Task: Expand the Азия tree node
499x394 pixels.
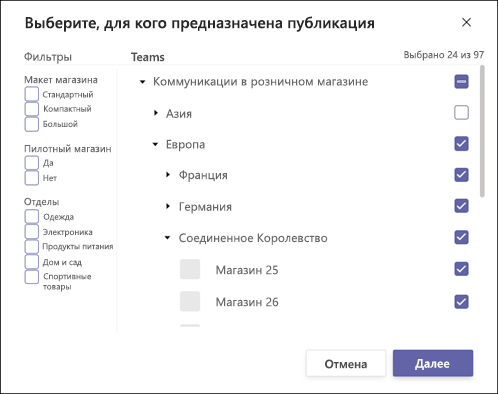Action: [156, 113]
